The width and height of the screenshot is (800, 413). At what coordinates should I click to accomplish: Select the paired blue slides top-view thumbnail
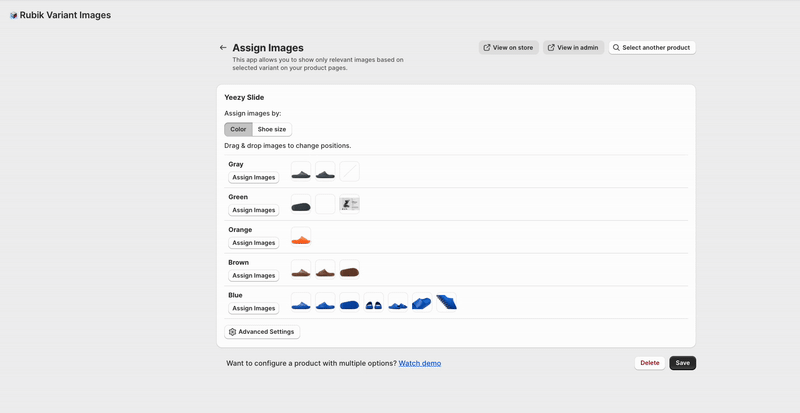coord(374,302)
